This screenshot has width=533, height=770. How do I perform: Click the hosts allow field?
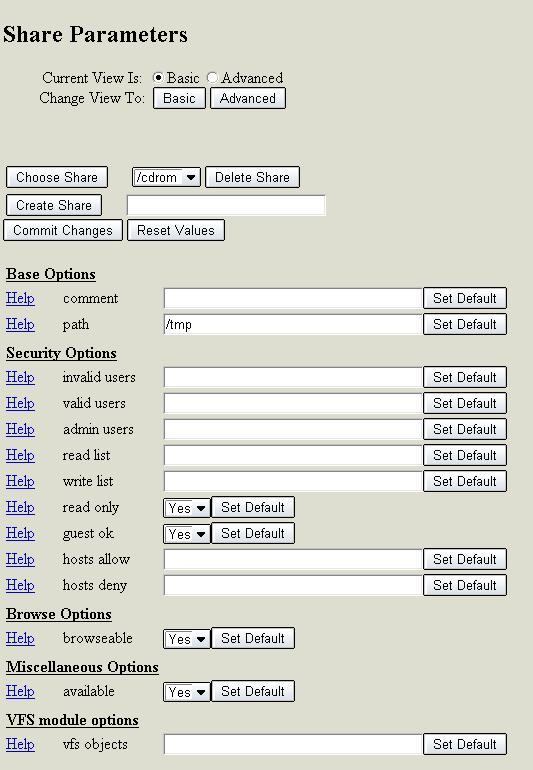(293, 559)
